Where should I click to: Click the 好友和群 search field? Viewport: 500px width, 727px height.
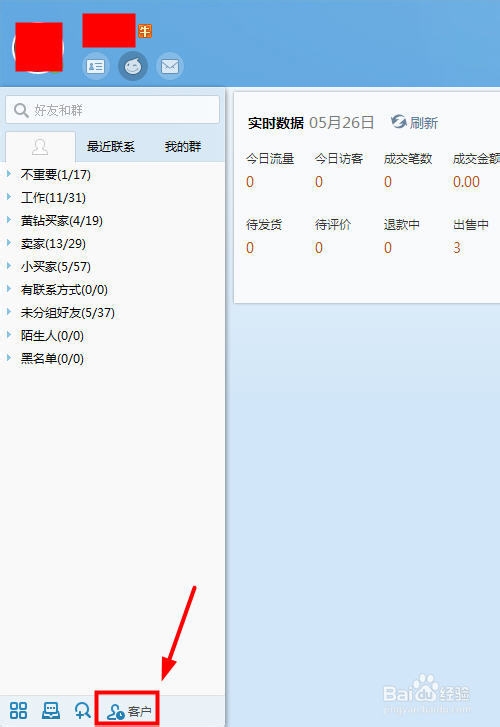(112, 110)
